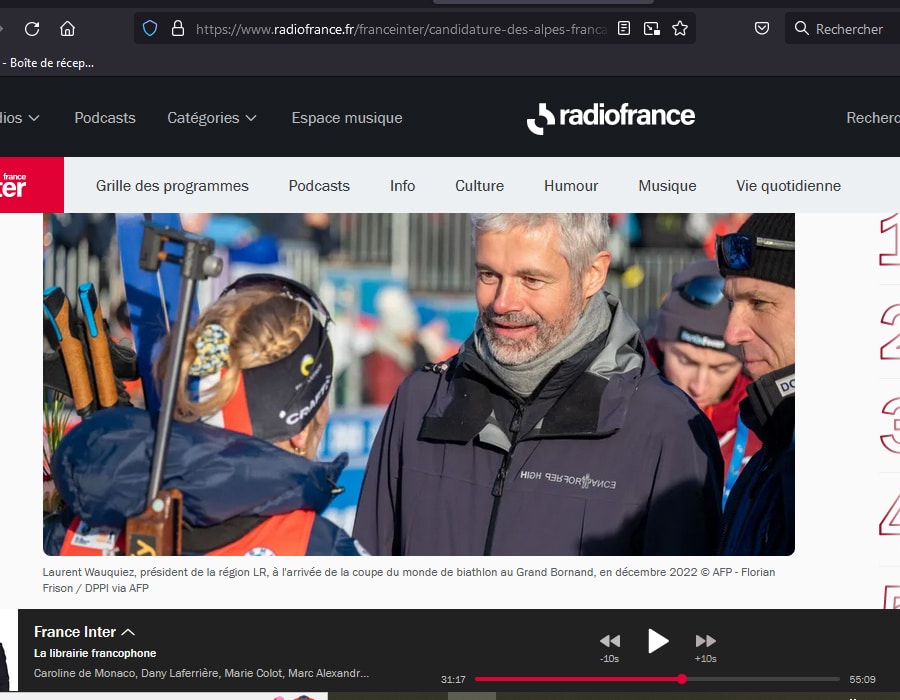Open the Catégories dropdown
This screenshot has width=900, height=700.
click(x=211, y=117)
